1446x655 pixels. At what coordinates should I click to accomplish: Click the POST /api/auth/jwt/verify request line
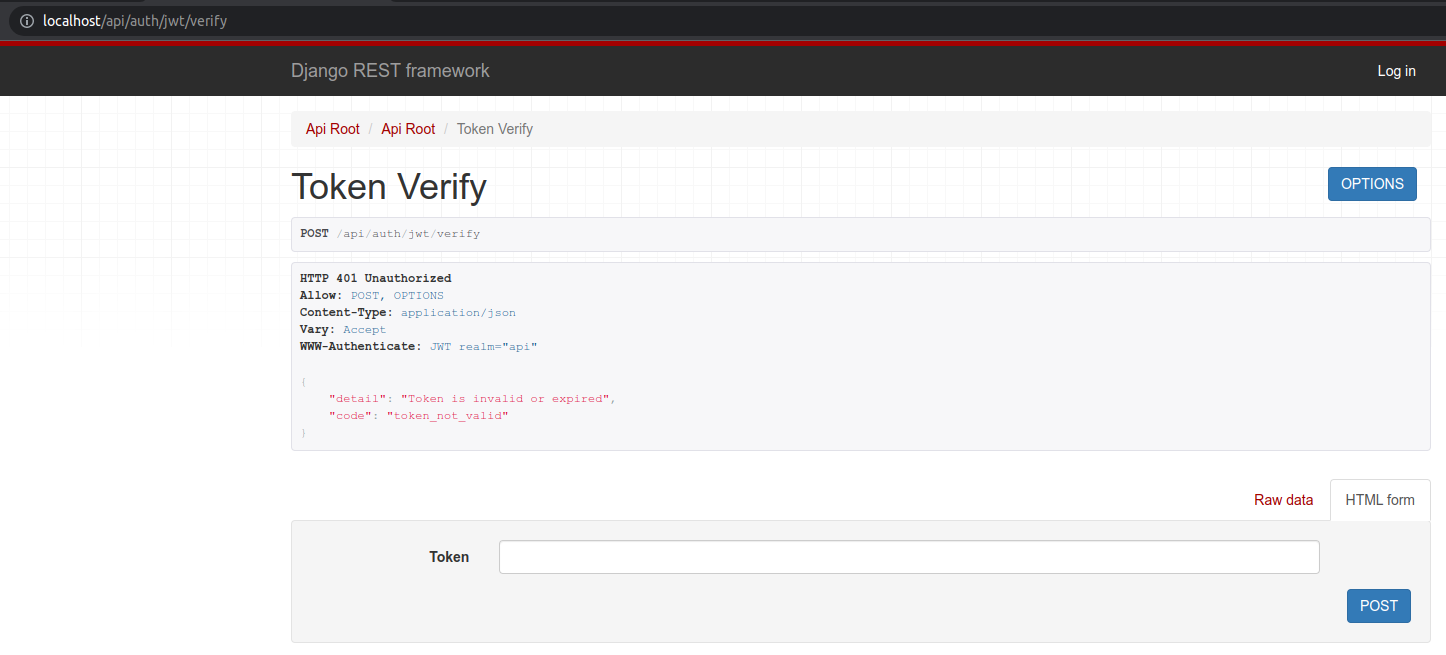[390, 234]
